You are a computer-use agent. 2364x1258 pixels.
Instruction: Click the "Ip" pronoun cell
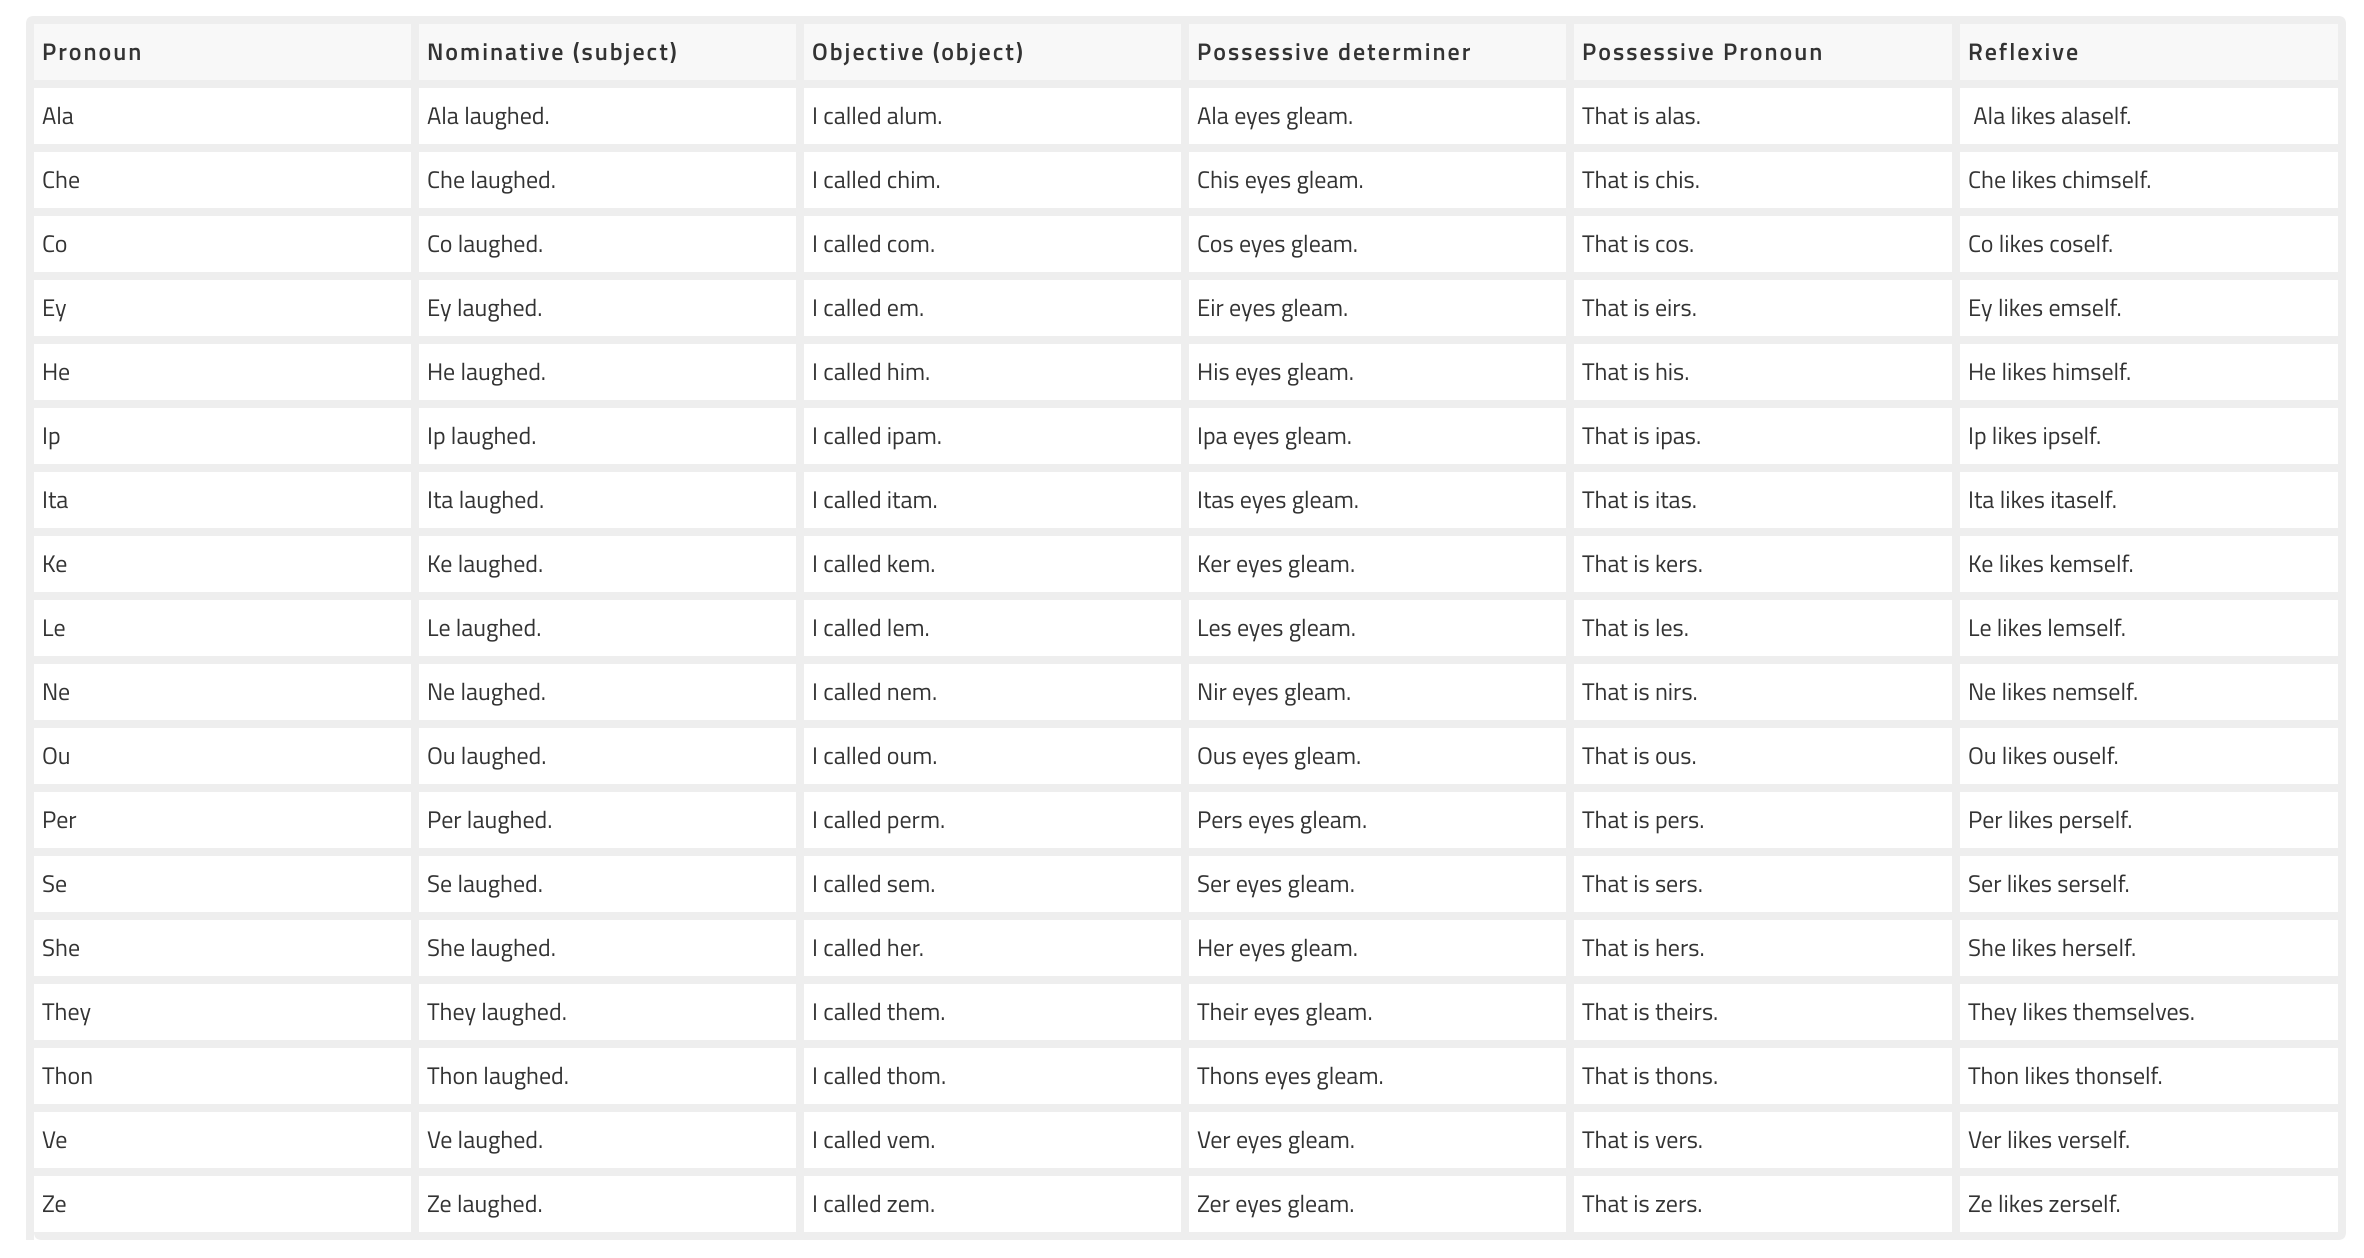pos(52,436)
